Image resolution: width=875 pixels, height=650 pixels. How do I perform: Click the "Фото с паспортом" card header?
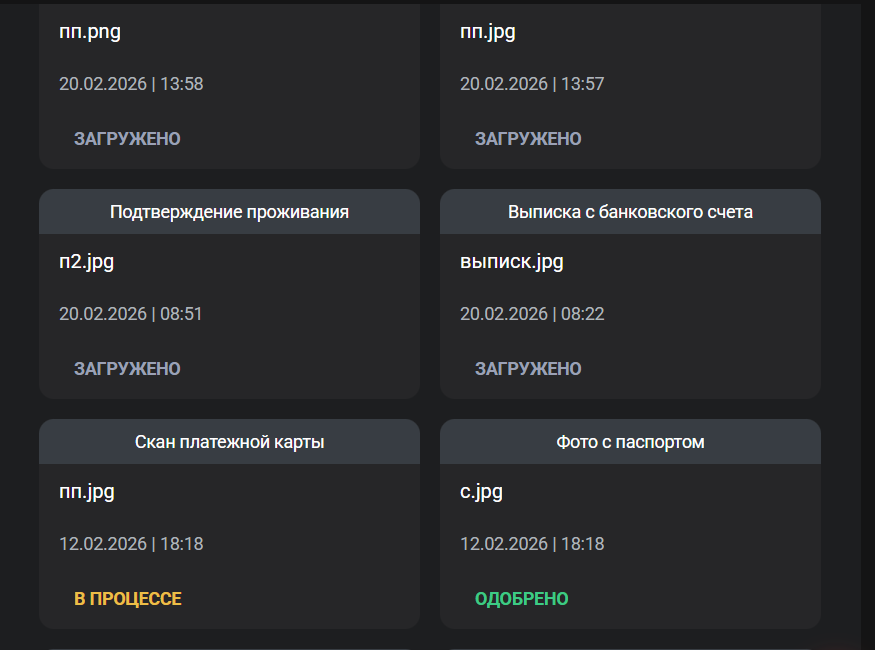[x=630, y=442]
